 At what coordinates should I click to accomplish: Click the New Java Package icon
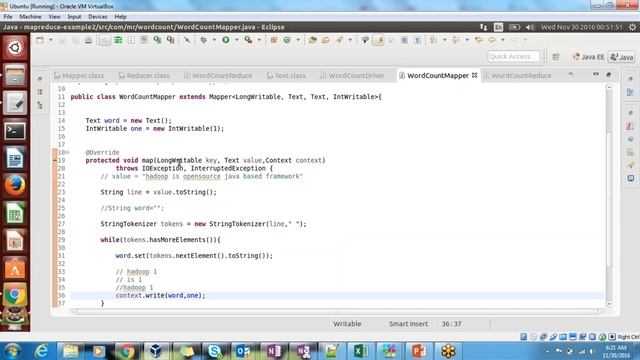[x=274, y=40]
